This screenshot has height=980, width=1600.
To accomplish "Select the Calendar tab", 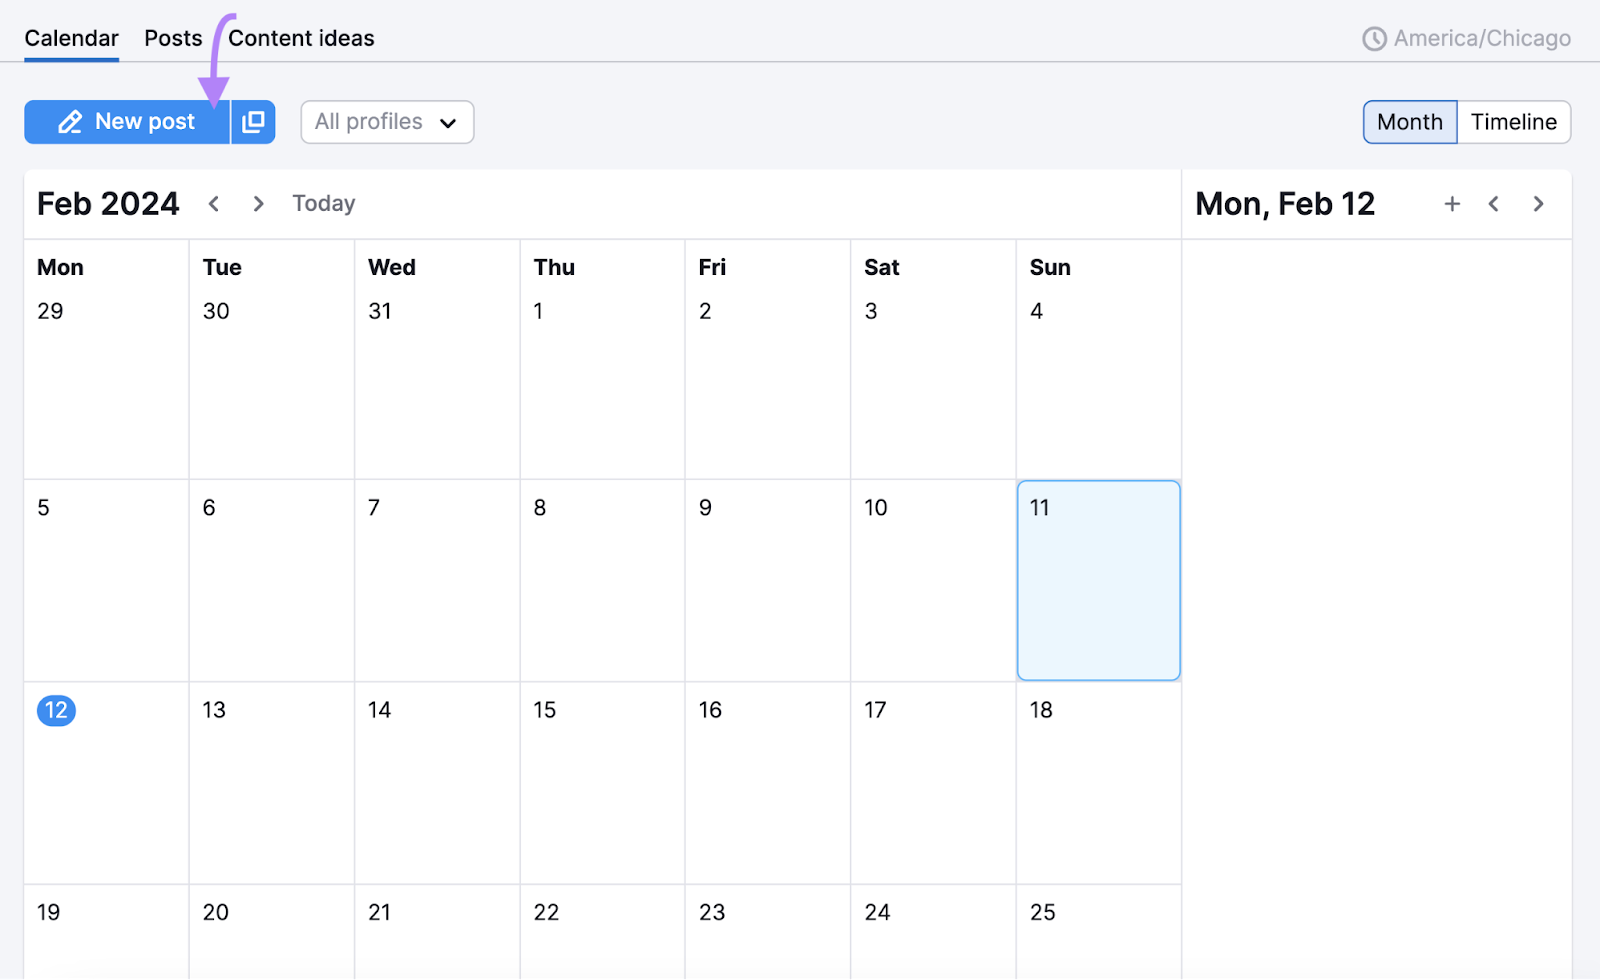I will pyautogui.click(x=71, y=38).
